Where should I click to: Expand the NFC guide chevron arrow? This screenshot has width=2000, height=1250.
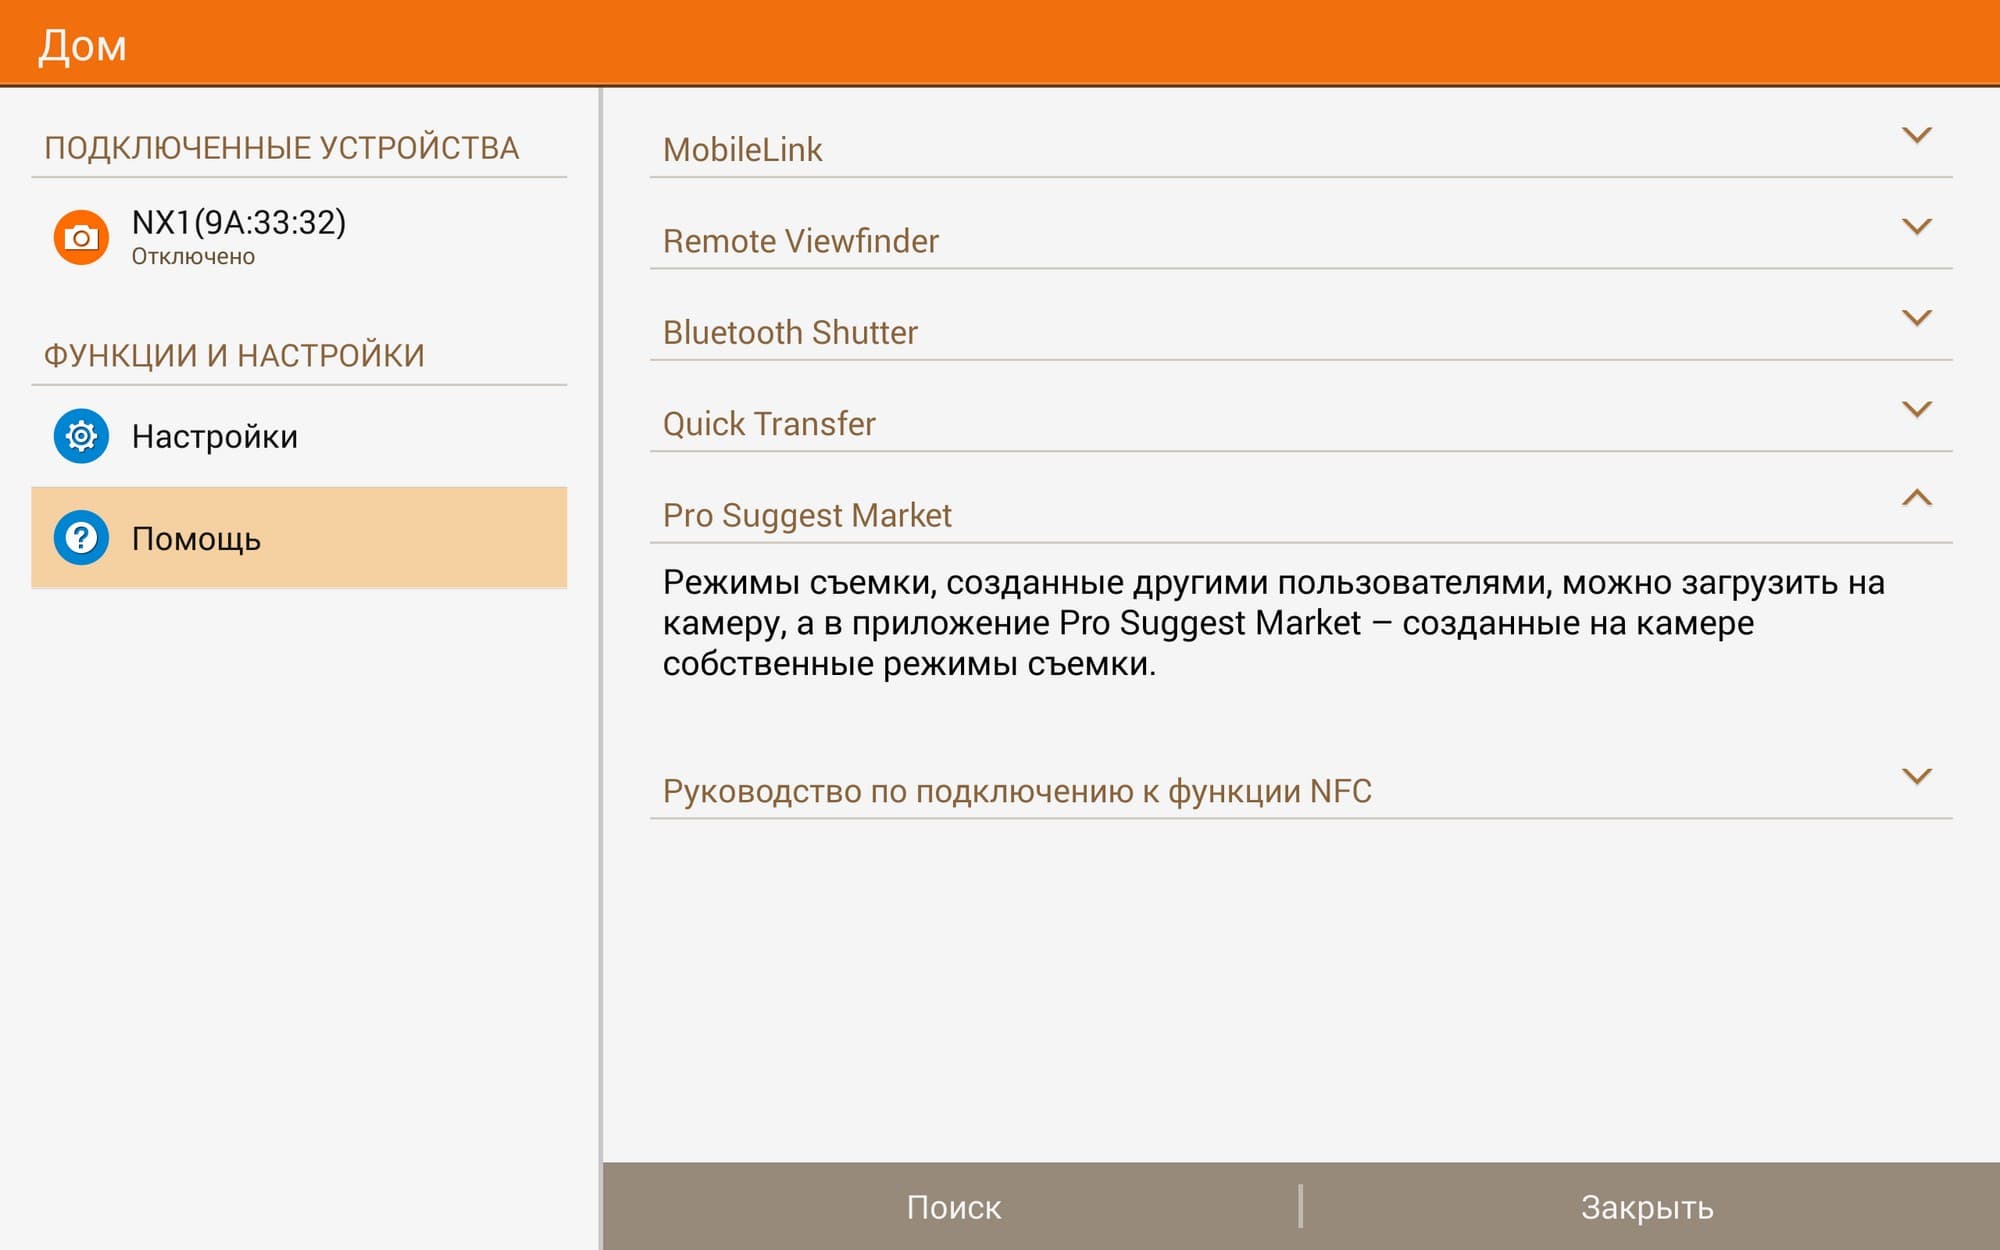click(1916, 776)
